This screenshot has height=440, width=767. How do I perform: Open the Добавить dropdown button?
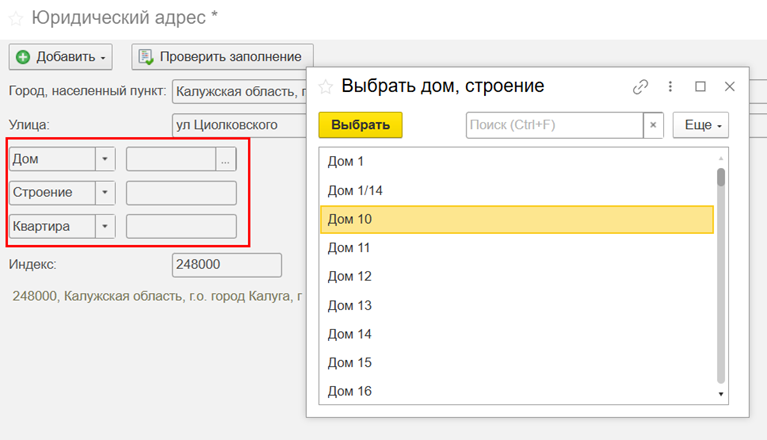tap(61, 57)
